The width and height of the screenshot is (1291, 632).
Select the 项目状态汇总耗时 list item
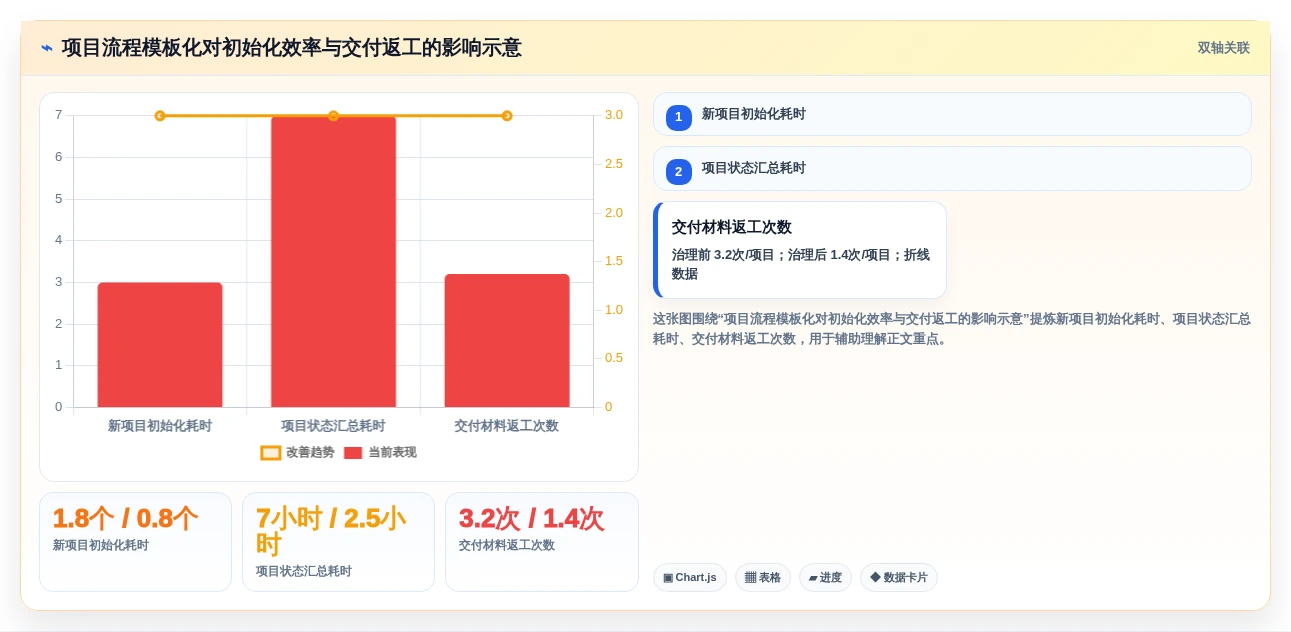coord(952,168)
